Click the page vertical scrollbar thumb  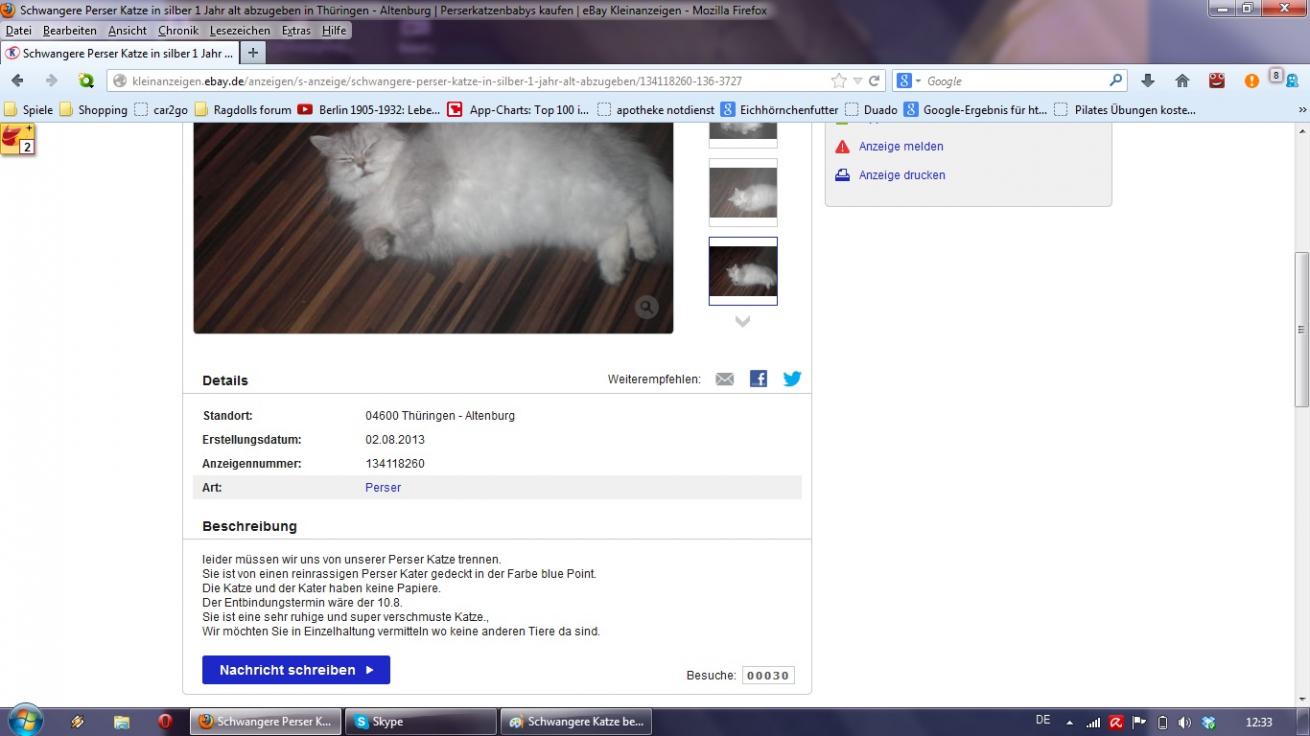pos(1301,328)
